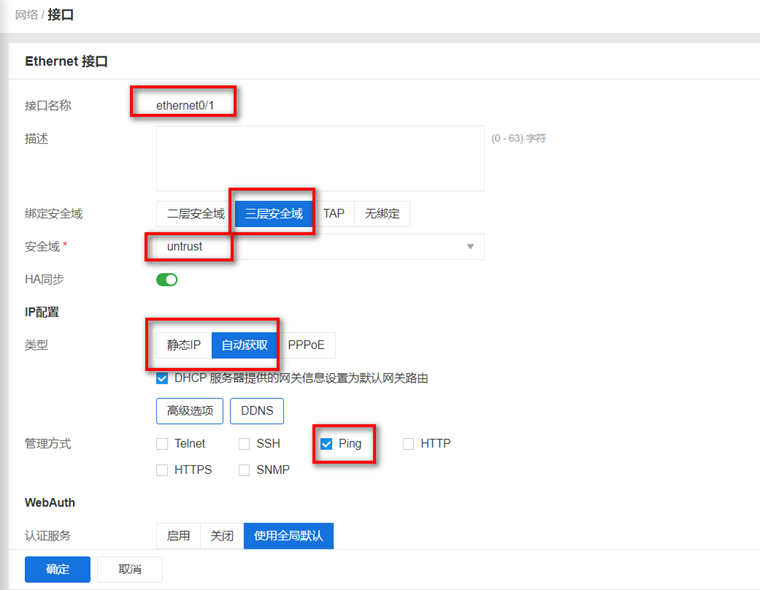The height and width of the screenshot is (590, 760).
Task: Tick the HTTPS management checkbox
Action: click(163, 470)
